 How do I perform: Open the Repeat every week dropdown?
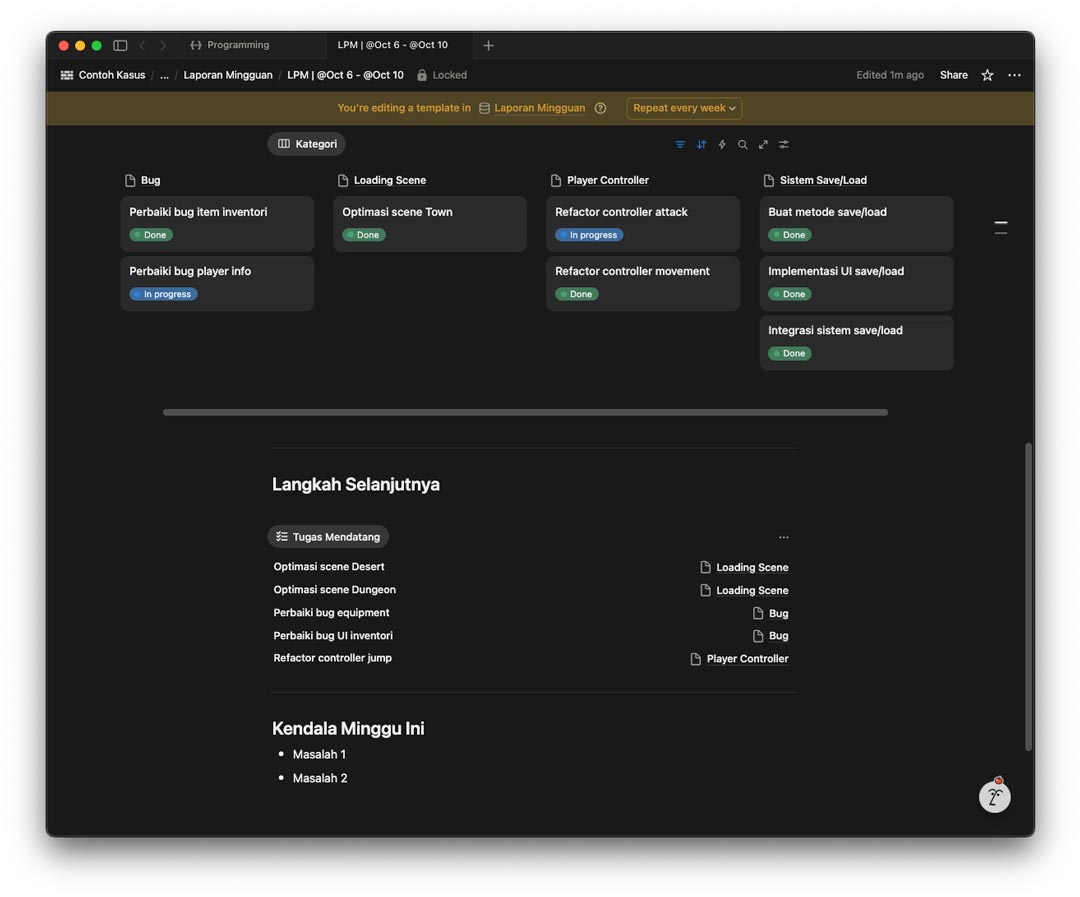click(x=684, y=108)
